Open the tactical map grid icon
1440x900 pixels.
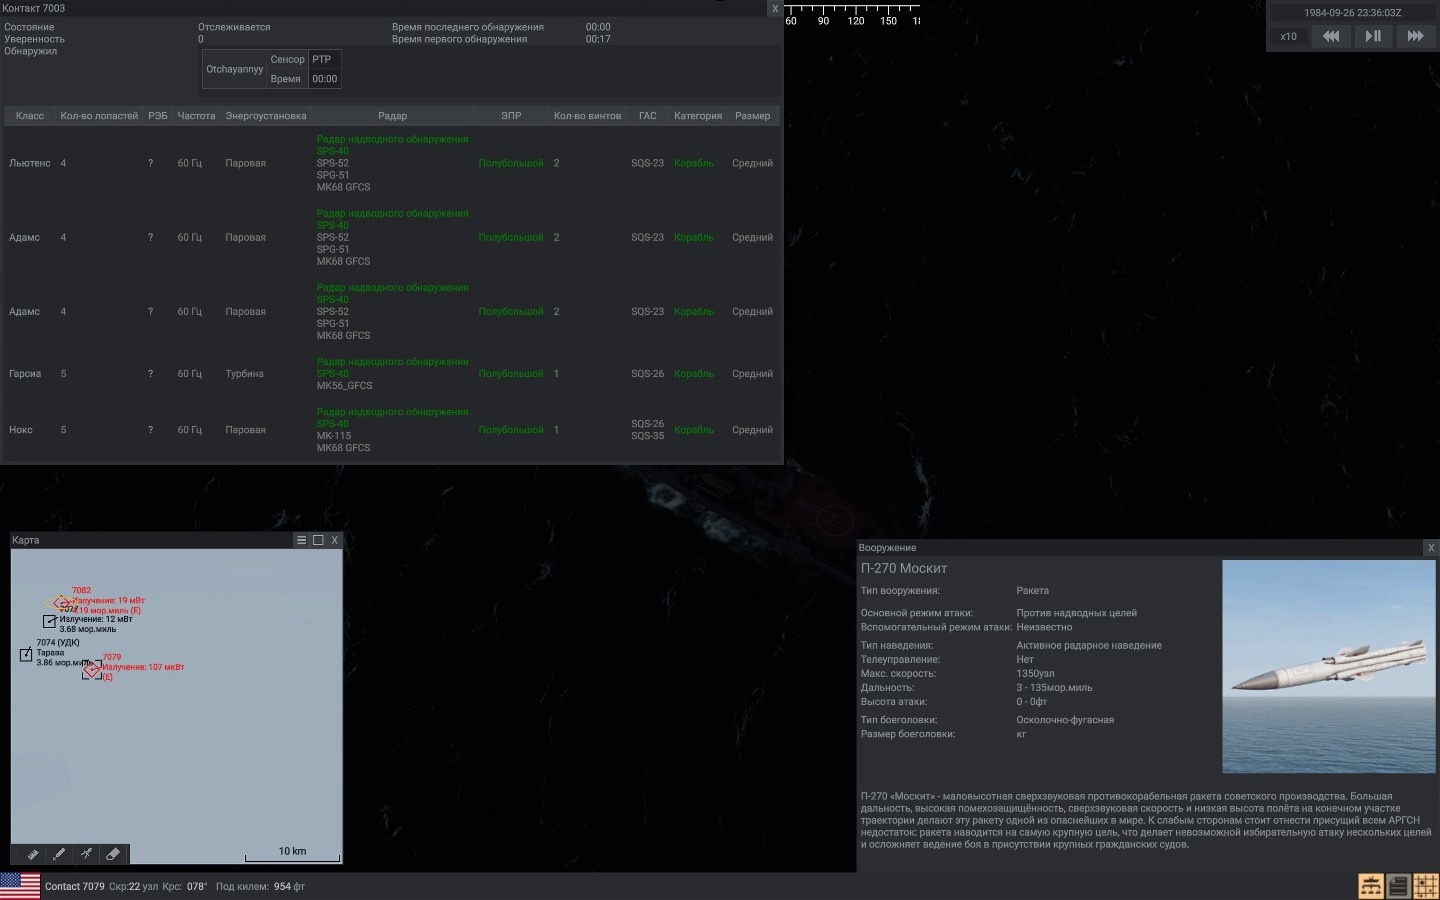click(1425, 886)
